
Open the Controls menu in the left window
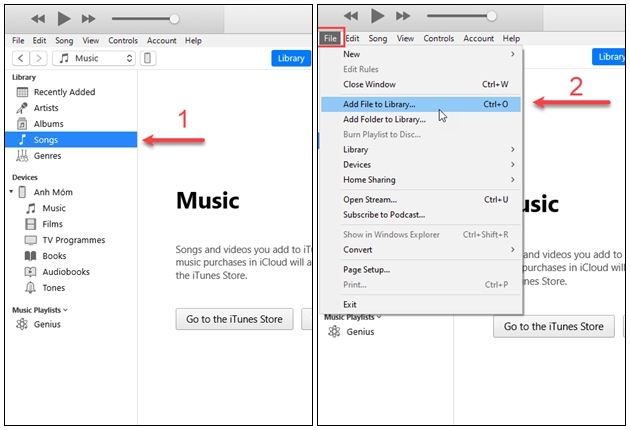(x=123, y=41)
